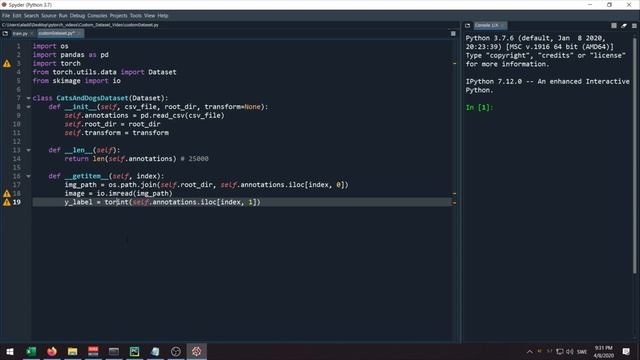640x360 pixels.
Task: Click the taskbar clock showing 9:31 PM
Action: tap(604, 351)
